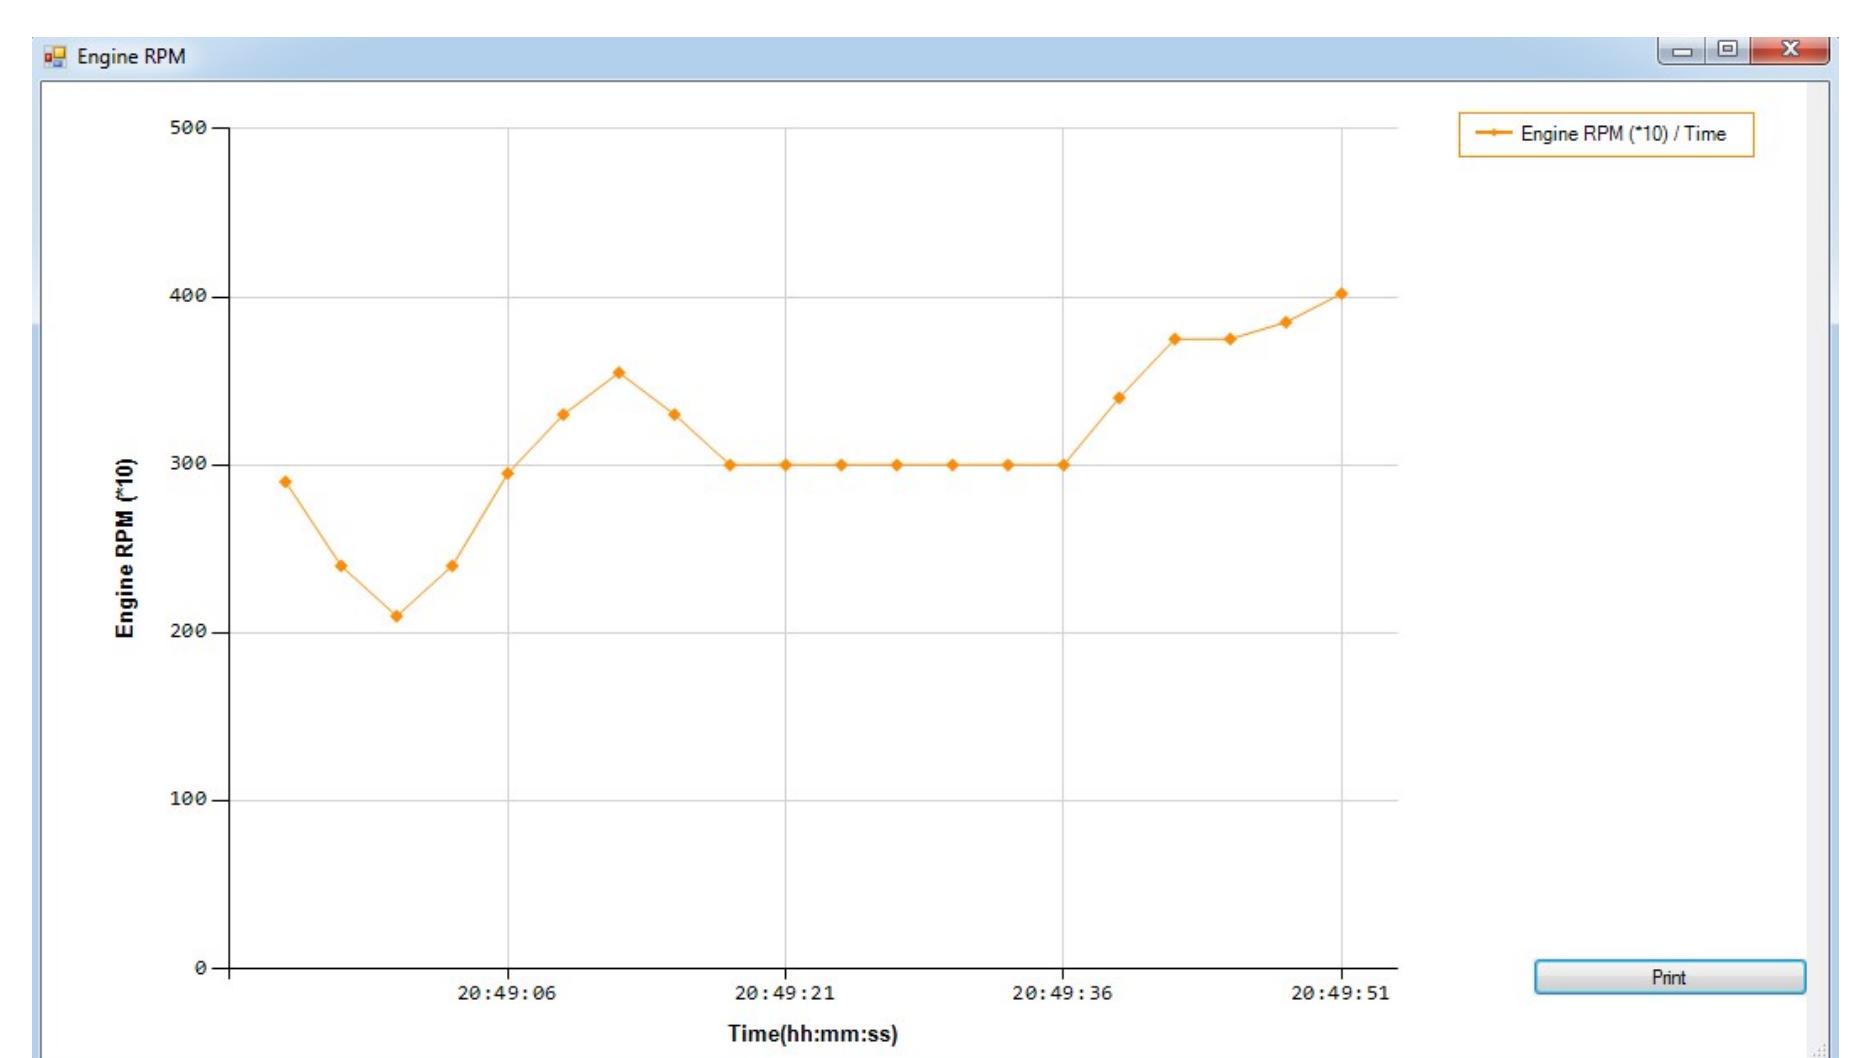Click the 20:49:21 time axis label
Screen dimensions: 1852x1058
[x=784, y=993]
